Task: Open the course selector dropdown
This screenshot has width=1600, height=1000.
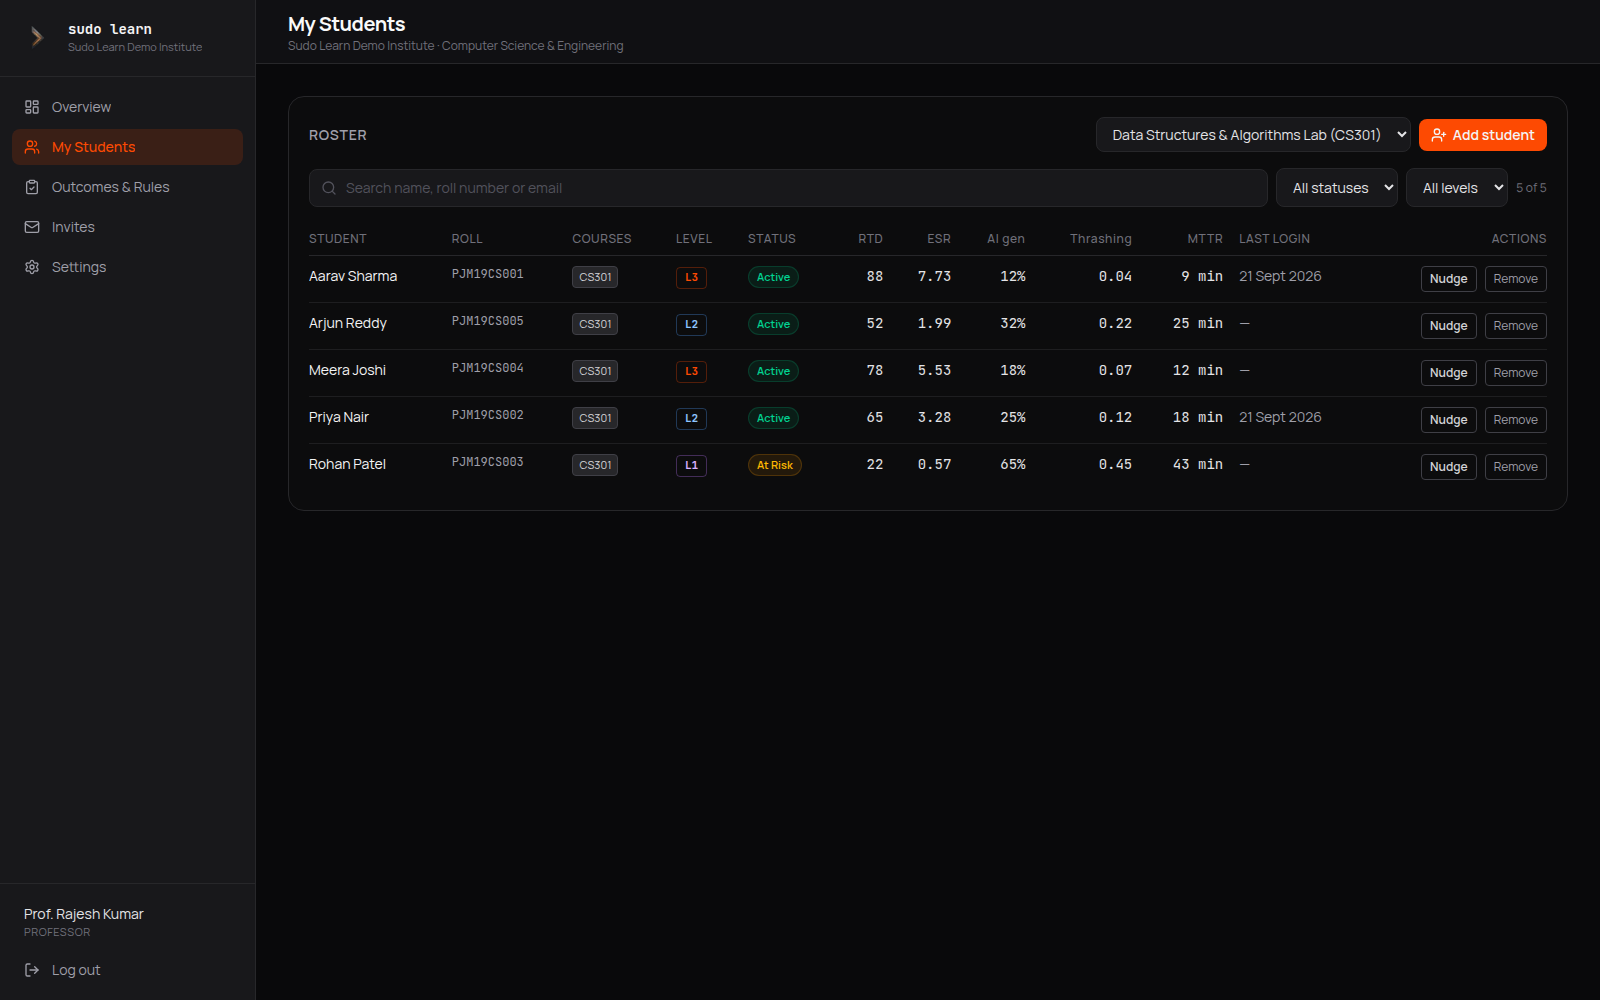Action: point(1253,135)
